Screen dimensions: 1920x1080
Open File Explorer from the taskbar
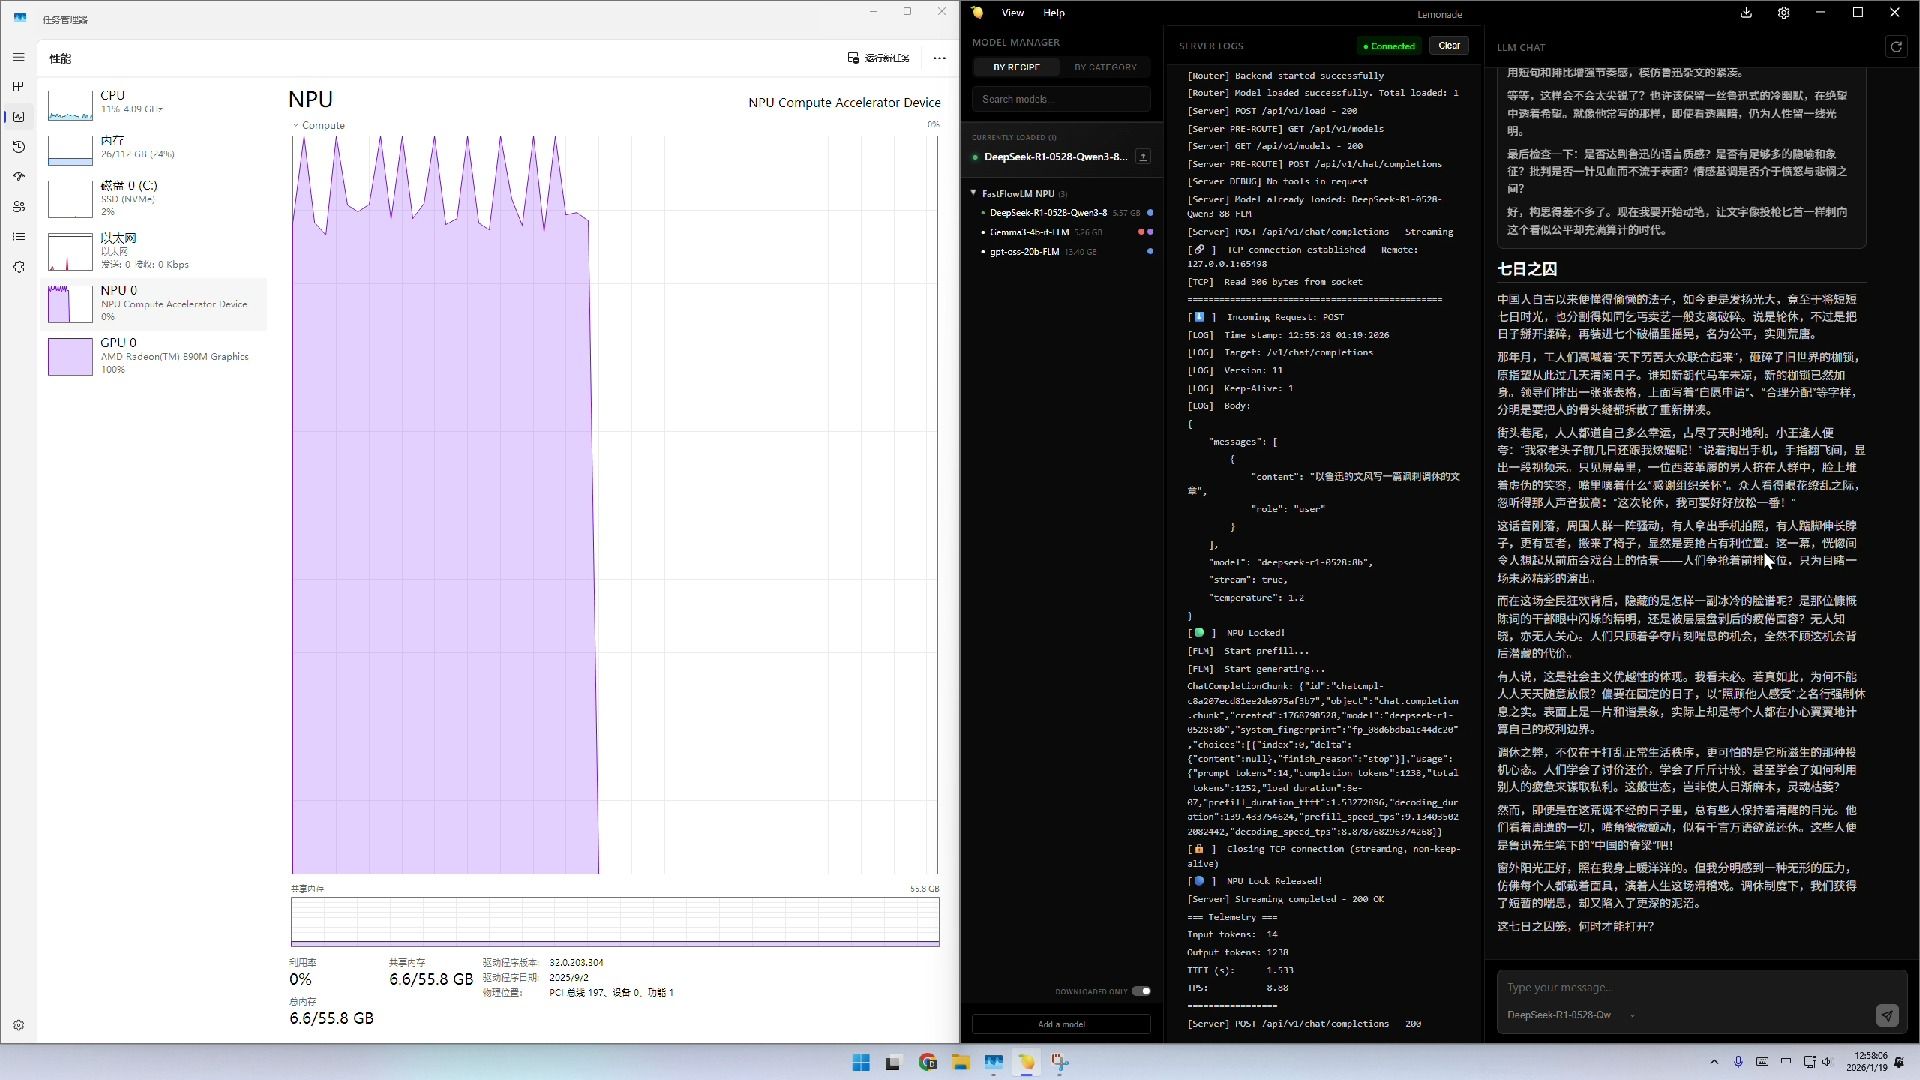pyautogui.click(x=961, y=1062)
